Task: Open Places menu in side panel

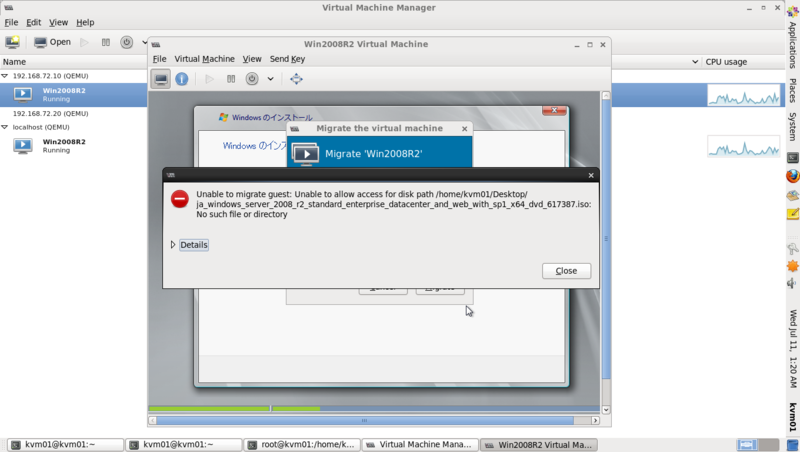Action: click(792, 90)
